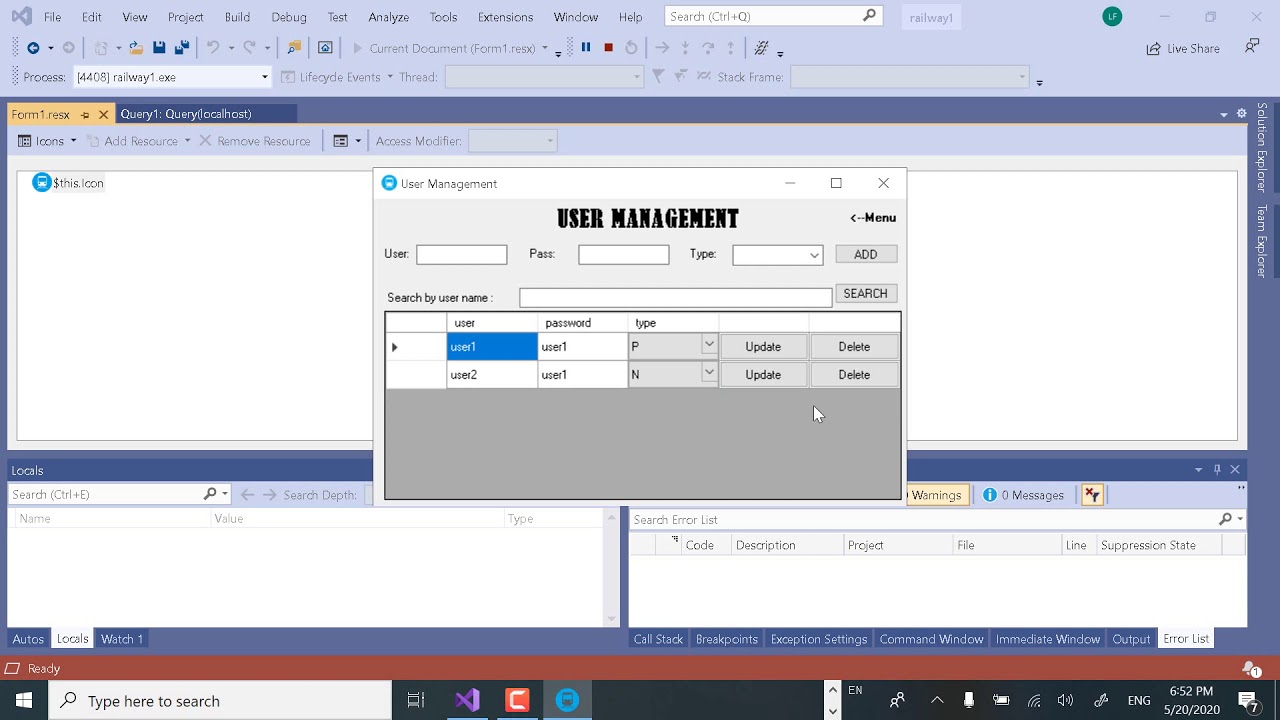The height and width of the screenshot is (720, 1280).
Task: Click the Find in Files icon
Action: (294, 48)
